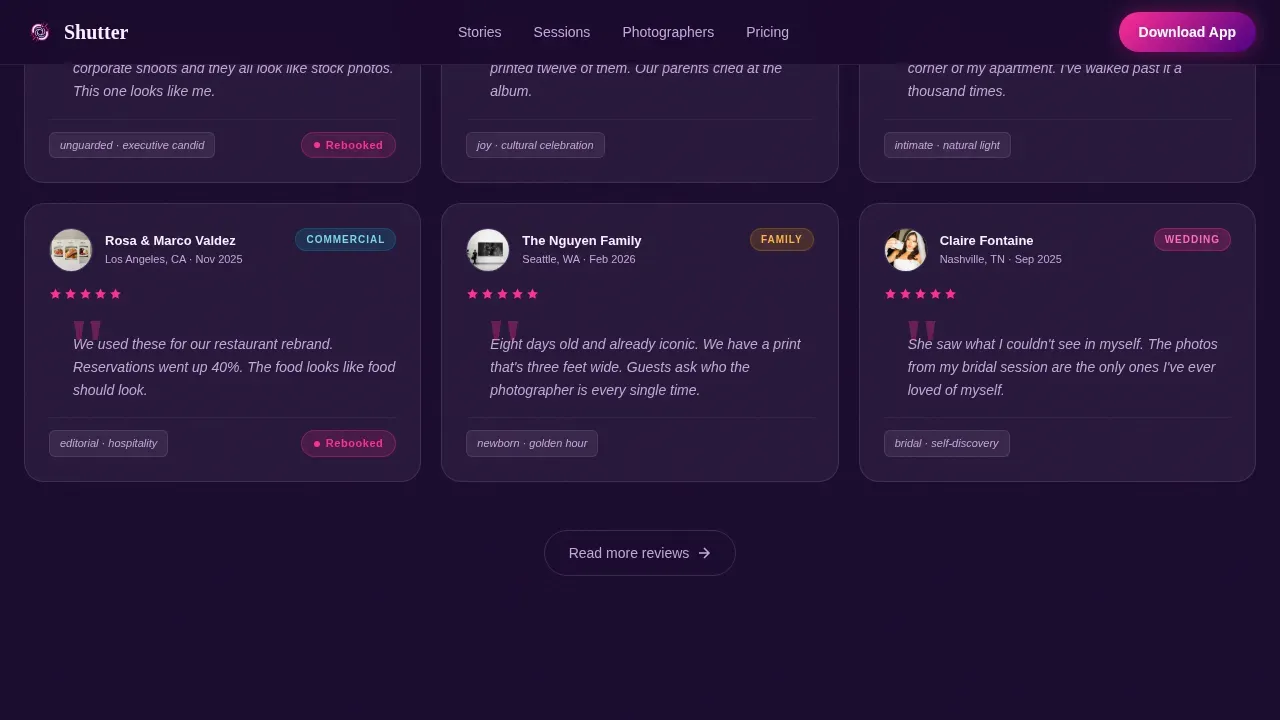1280x720 pixels.
Task: Select the FAMILY category badge
Action: (x=782, y=240)
